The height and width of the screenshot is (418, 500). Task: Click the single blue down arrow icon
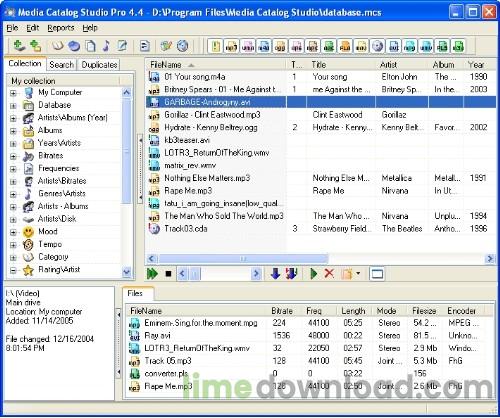pyautogui.click(x=275, y=274)
